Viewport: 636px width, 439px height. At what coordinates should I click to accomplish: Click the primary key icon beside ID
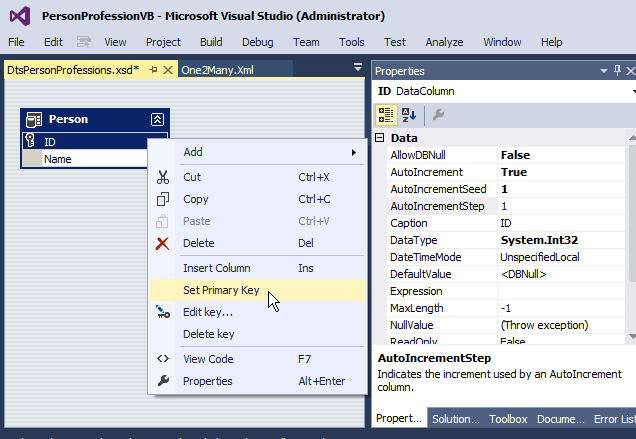click(x=30, y=141)
